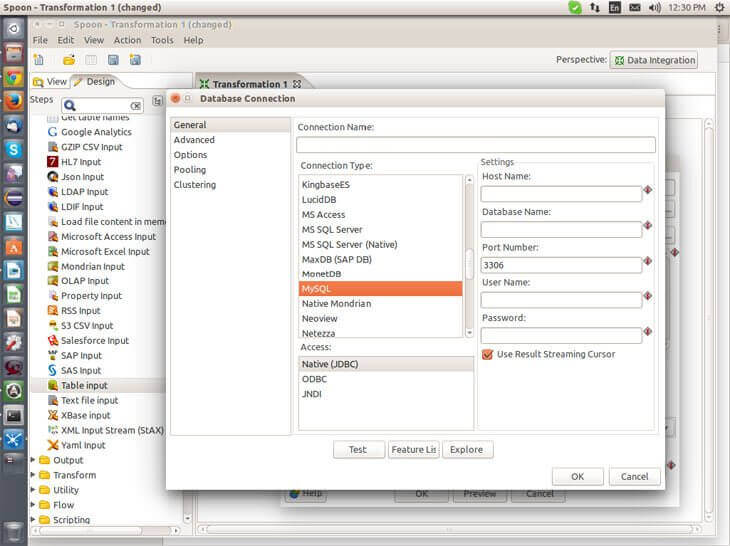This screenshot has height=546, width=730.
Task: Expand the Output steps folder
Action: (x=33, y=460)
